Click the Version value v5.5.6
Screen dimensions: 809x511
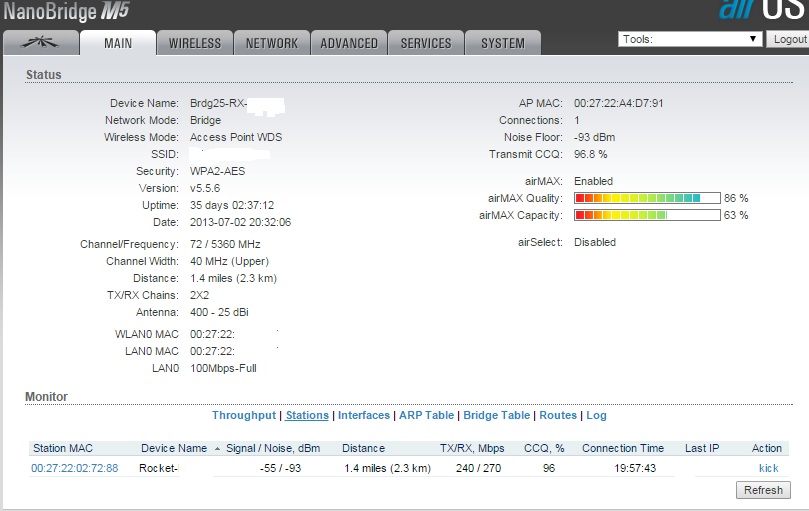coord(205,188)
